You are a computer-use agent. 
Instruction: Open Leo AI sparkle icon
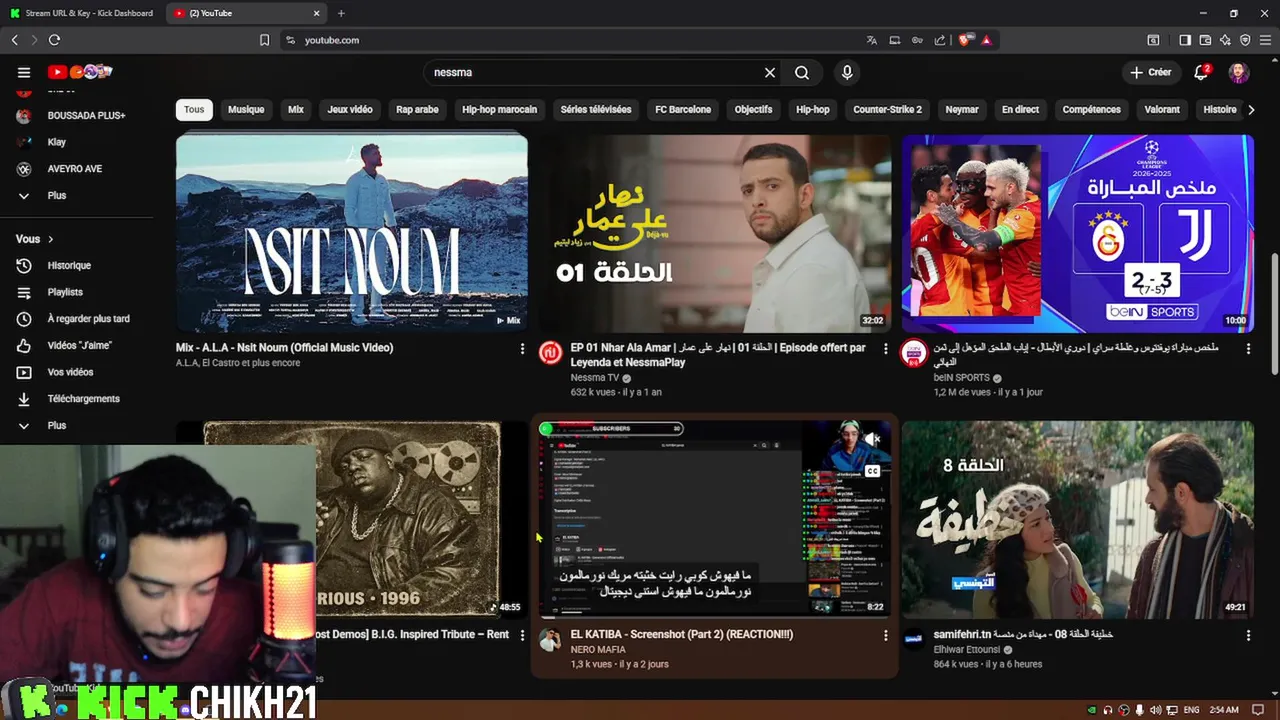1225,40
